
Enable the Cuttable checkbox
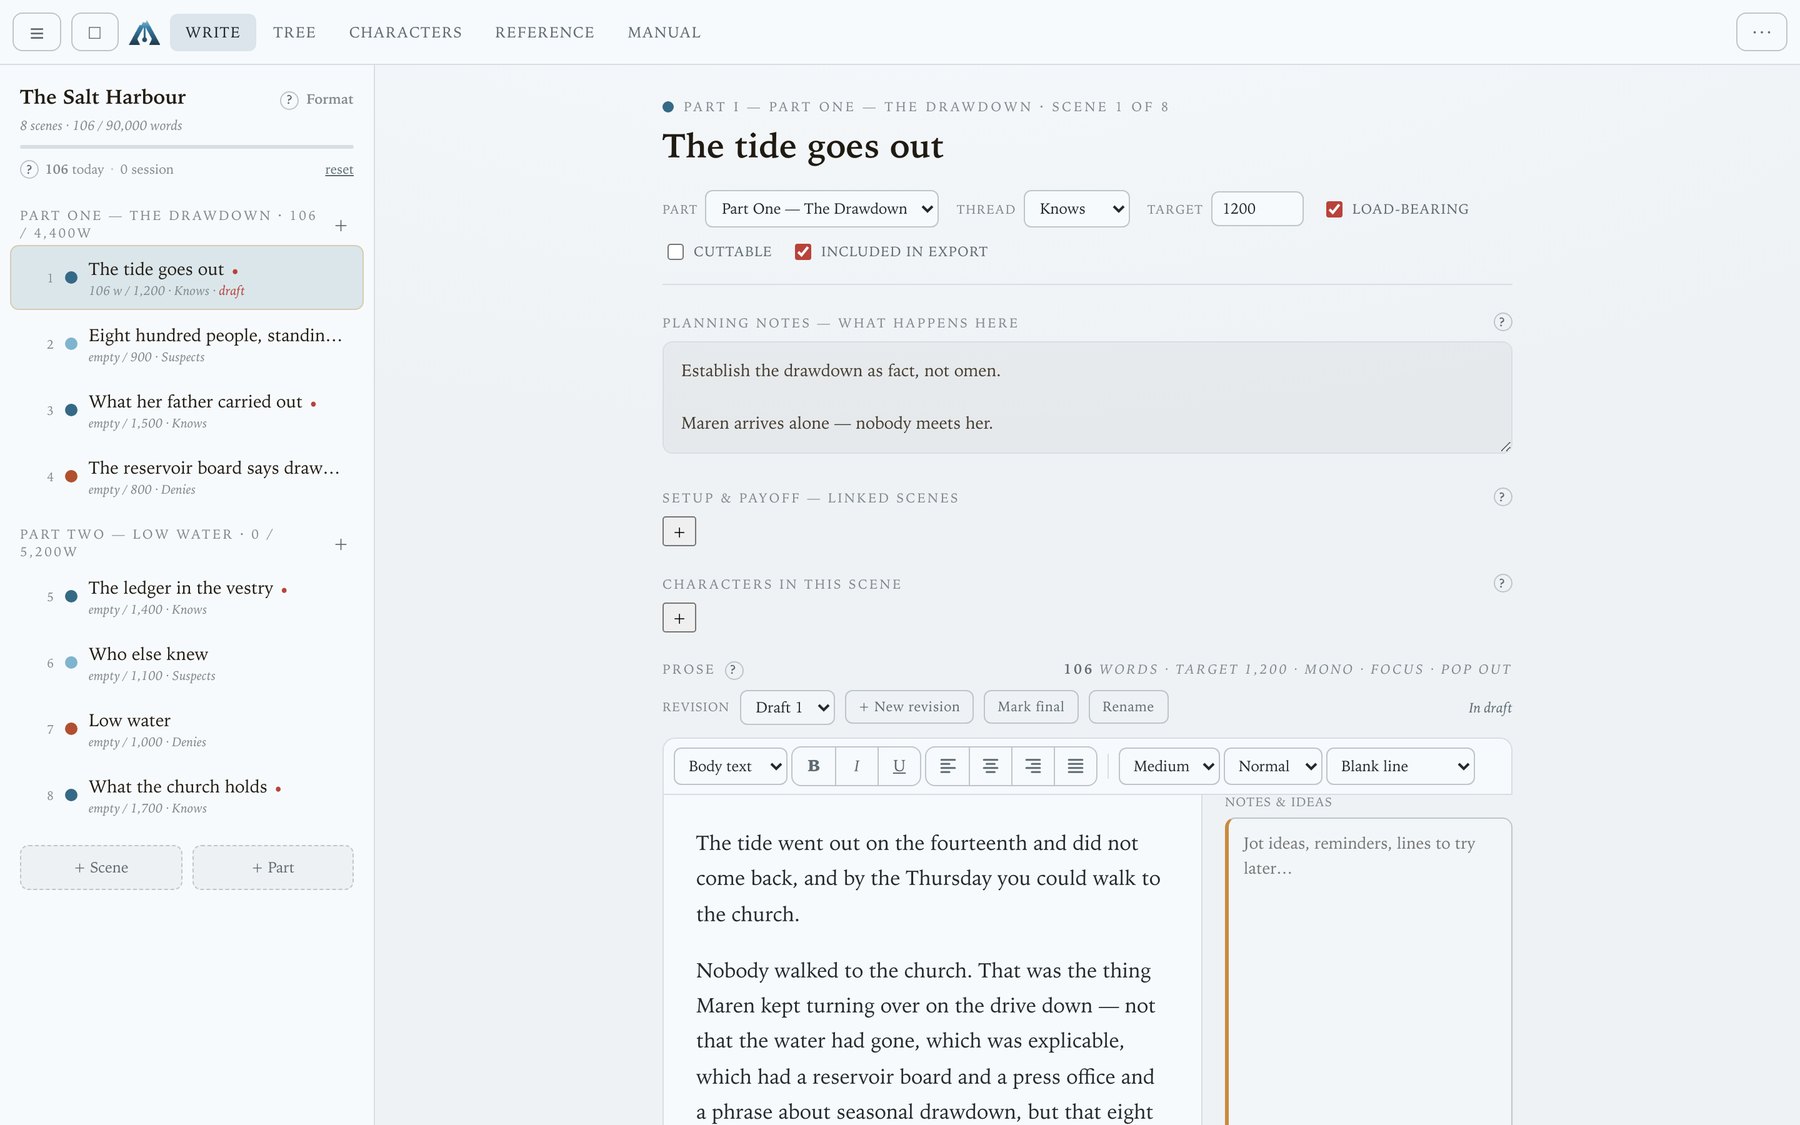click(675, 252)
